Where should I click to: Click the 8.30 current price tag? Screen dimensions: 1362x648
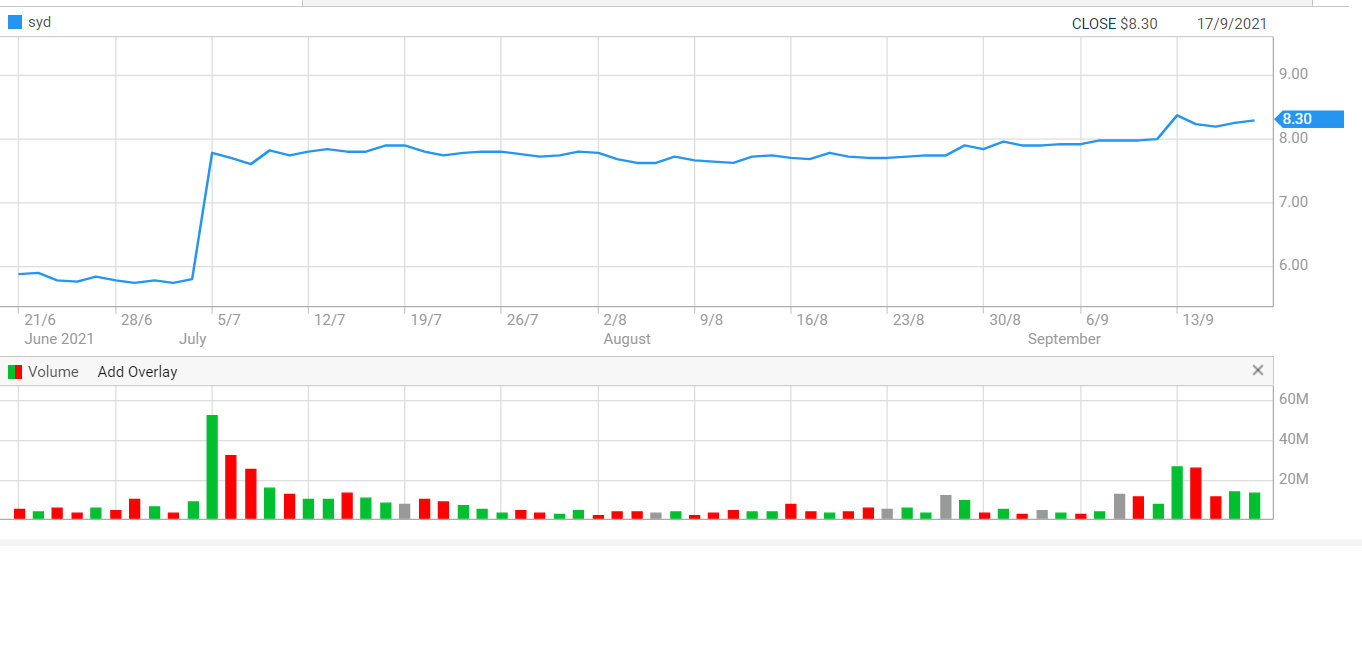pyautogui.click(x=1310, y=119)
